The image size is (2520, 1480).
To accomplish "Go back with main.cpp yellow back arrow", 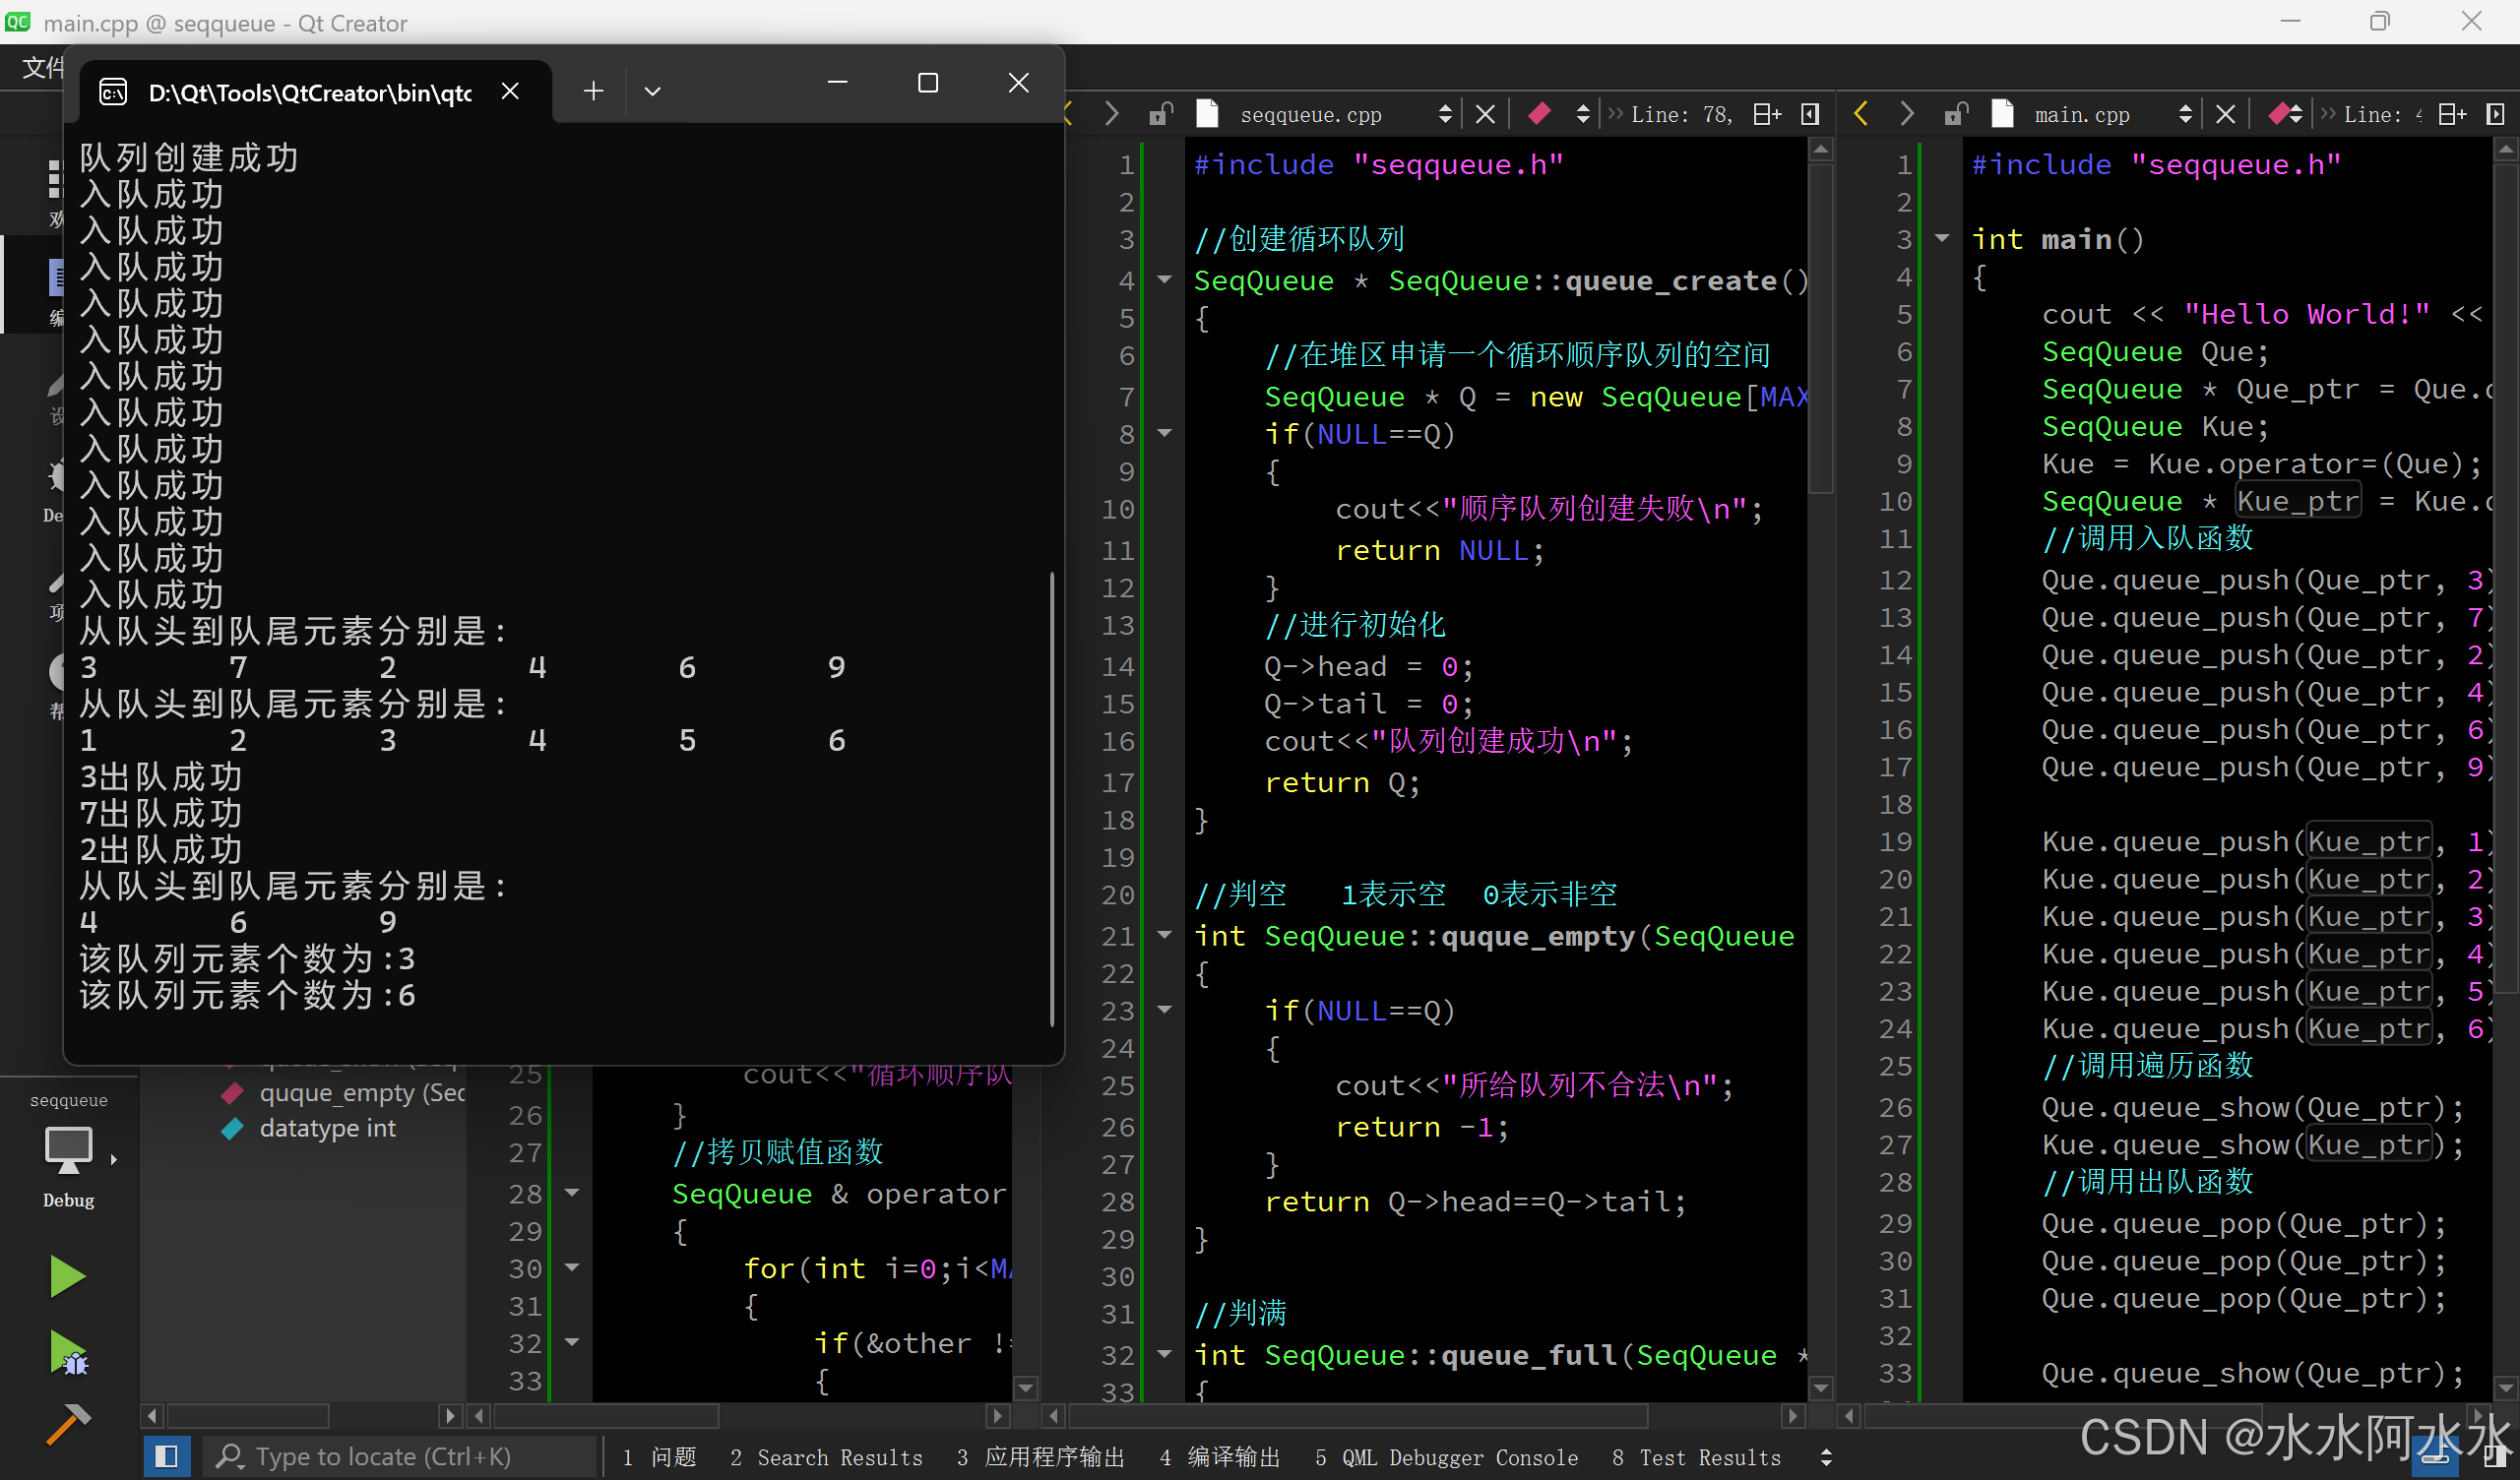I will (1860, 114).
